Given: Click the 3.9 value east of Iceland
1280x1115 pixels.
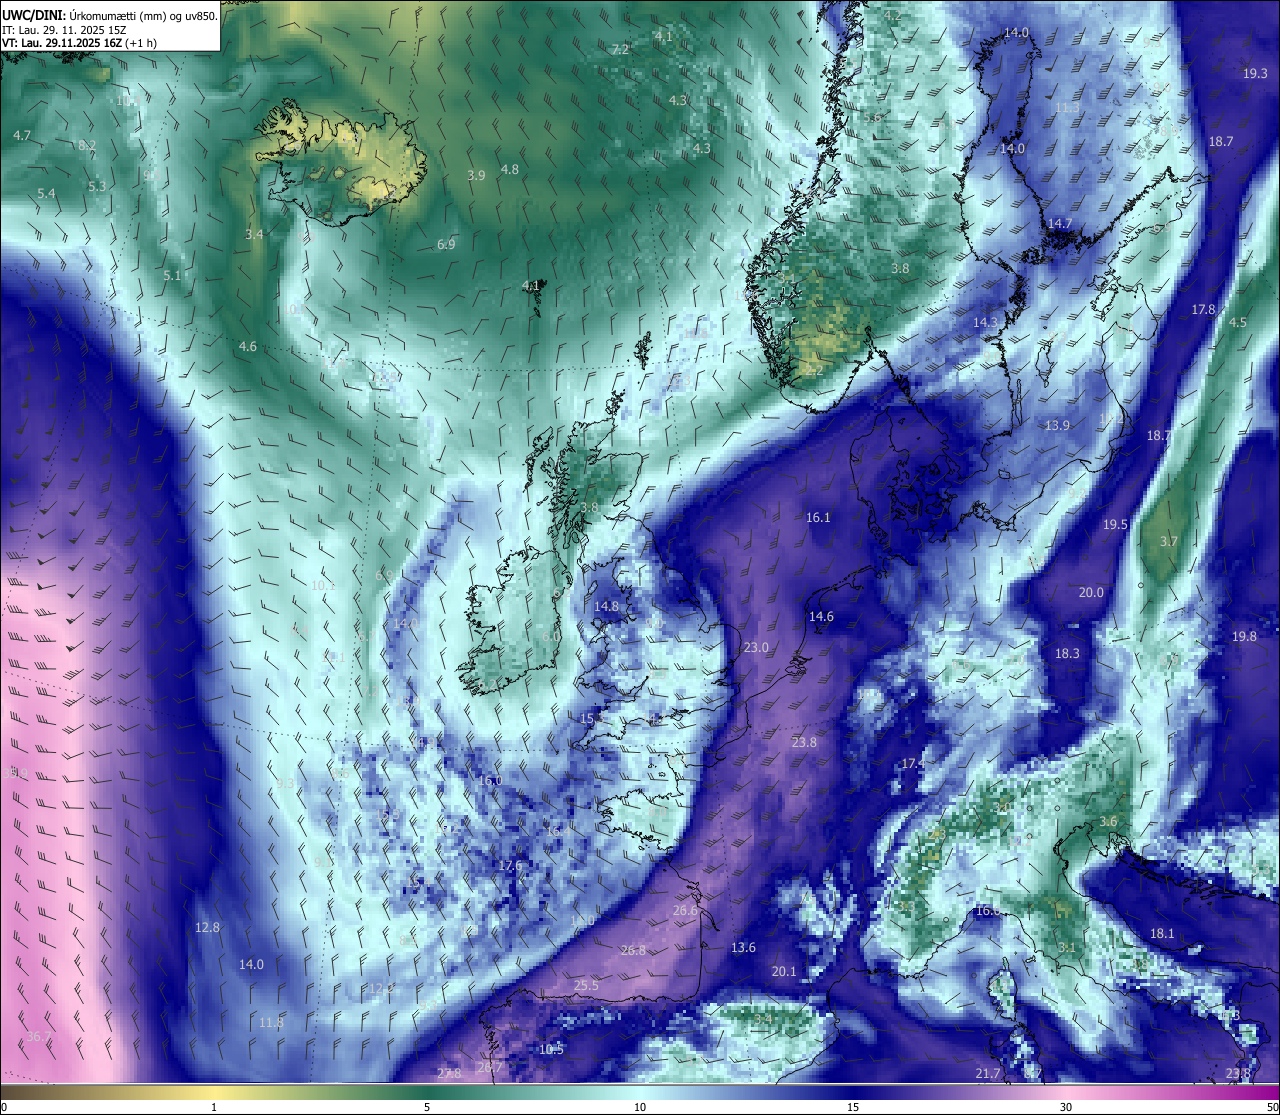Looking at the screenshot, I should [x=476, y=175].
